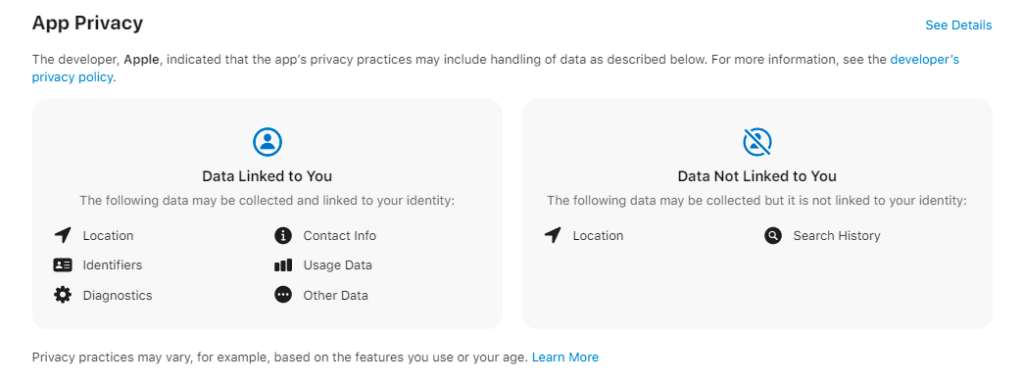Click the Data Linked to You person icon
Image resolution: width=1024 pixels, height=383 pixels.
[x=267, y=141]
